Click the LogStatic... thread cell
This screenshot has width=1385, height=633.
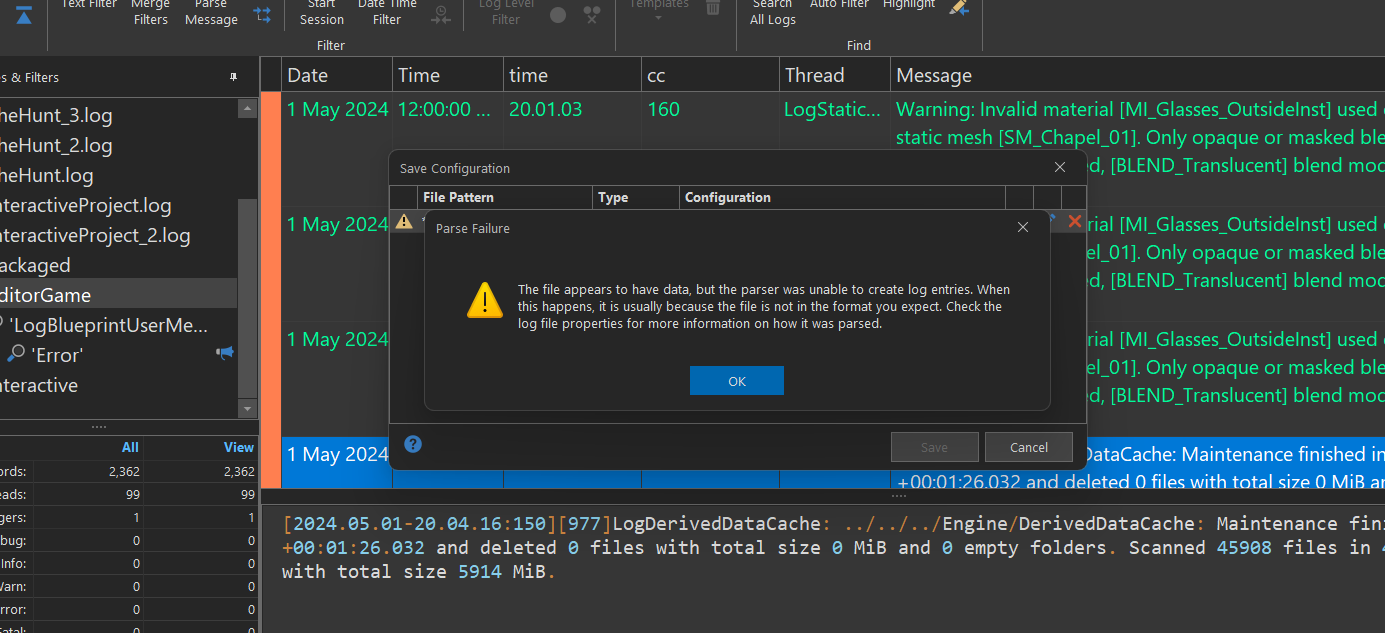(832, 109)
